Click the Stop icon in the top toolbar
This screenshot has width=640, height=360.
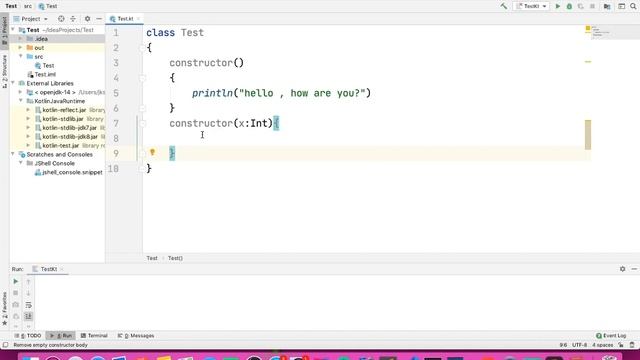(x=592, y=6)
